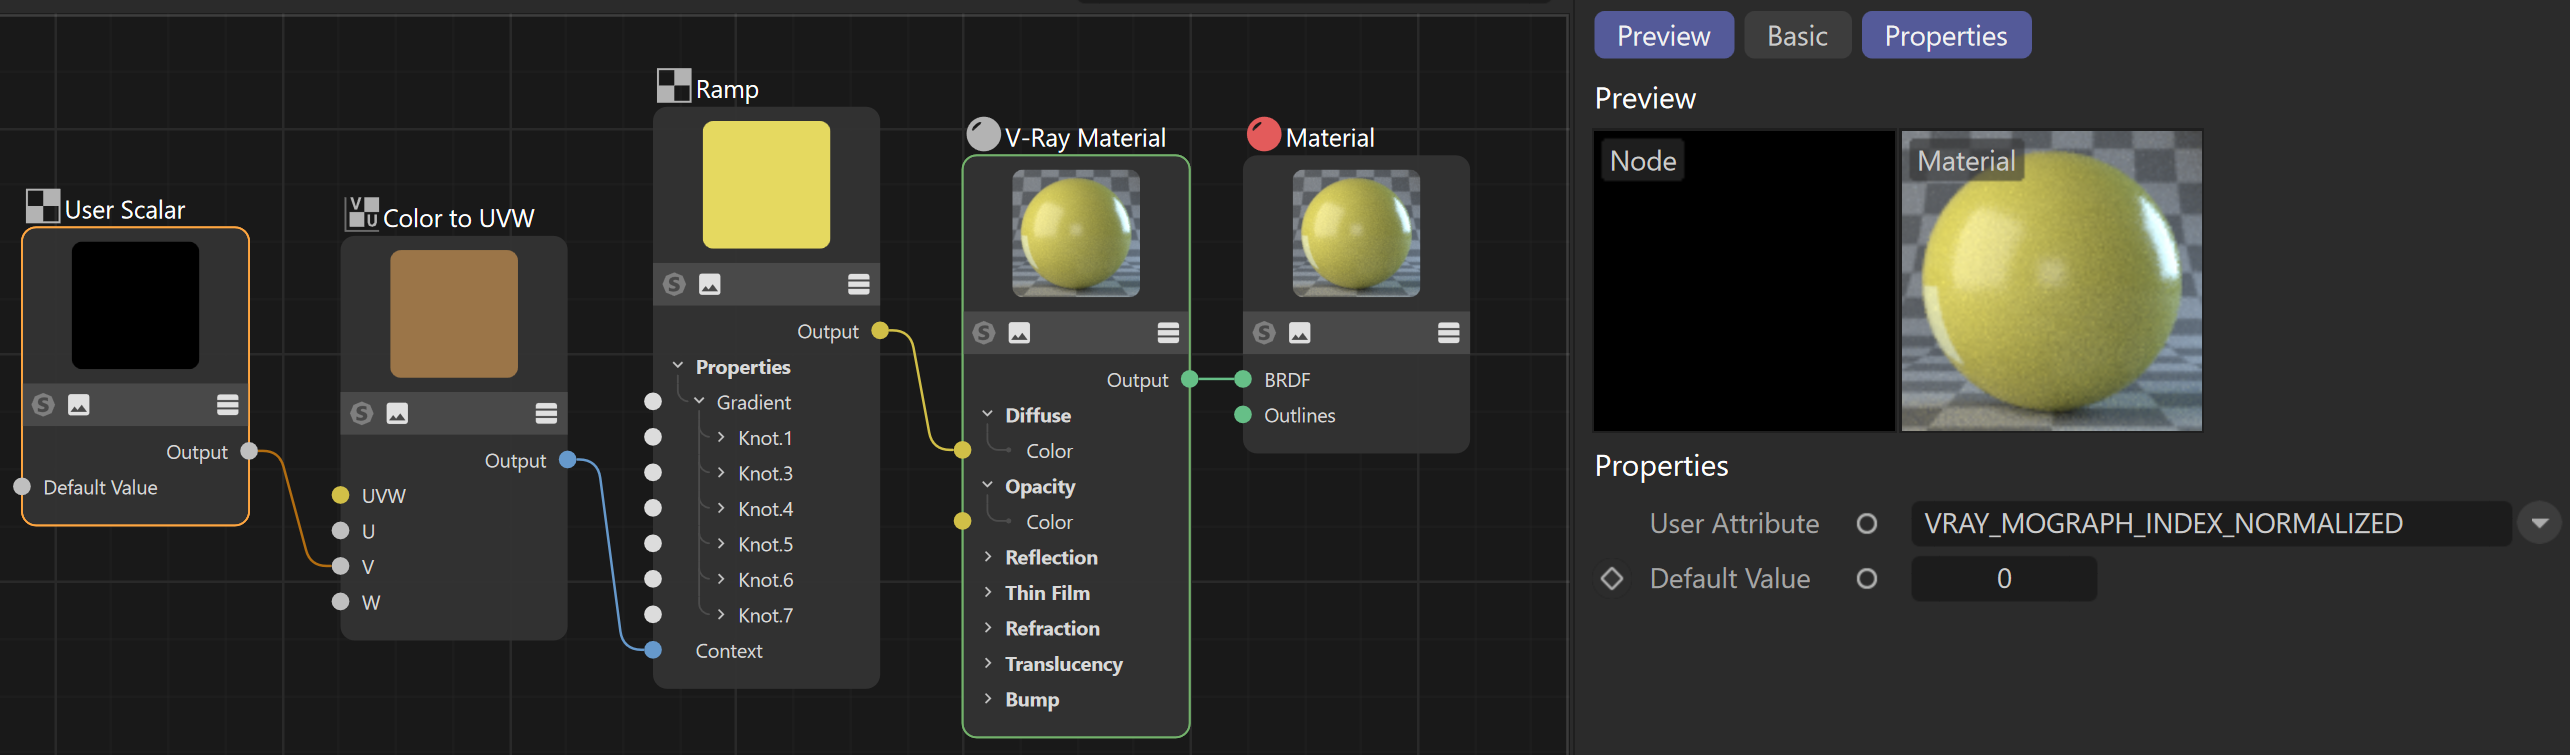The height and width of the screenshot is (755, 2570).
Task: Click the brown color swatch on Color to UVW
Action: pyautogui.click(x=454, y=314)
